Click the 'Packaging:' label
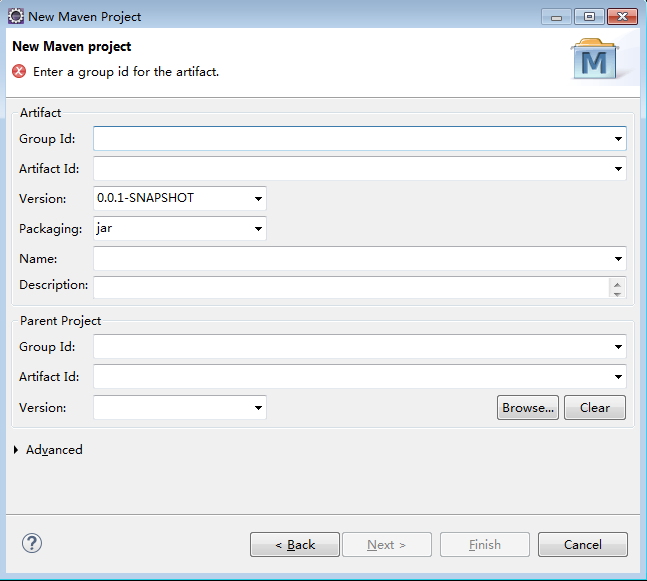The height and width of the screenshot is (581, 647). [x=51, y=229]
